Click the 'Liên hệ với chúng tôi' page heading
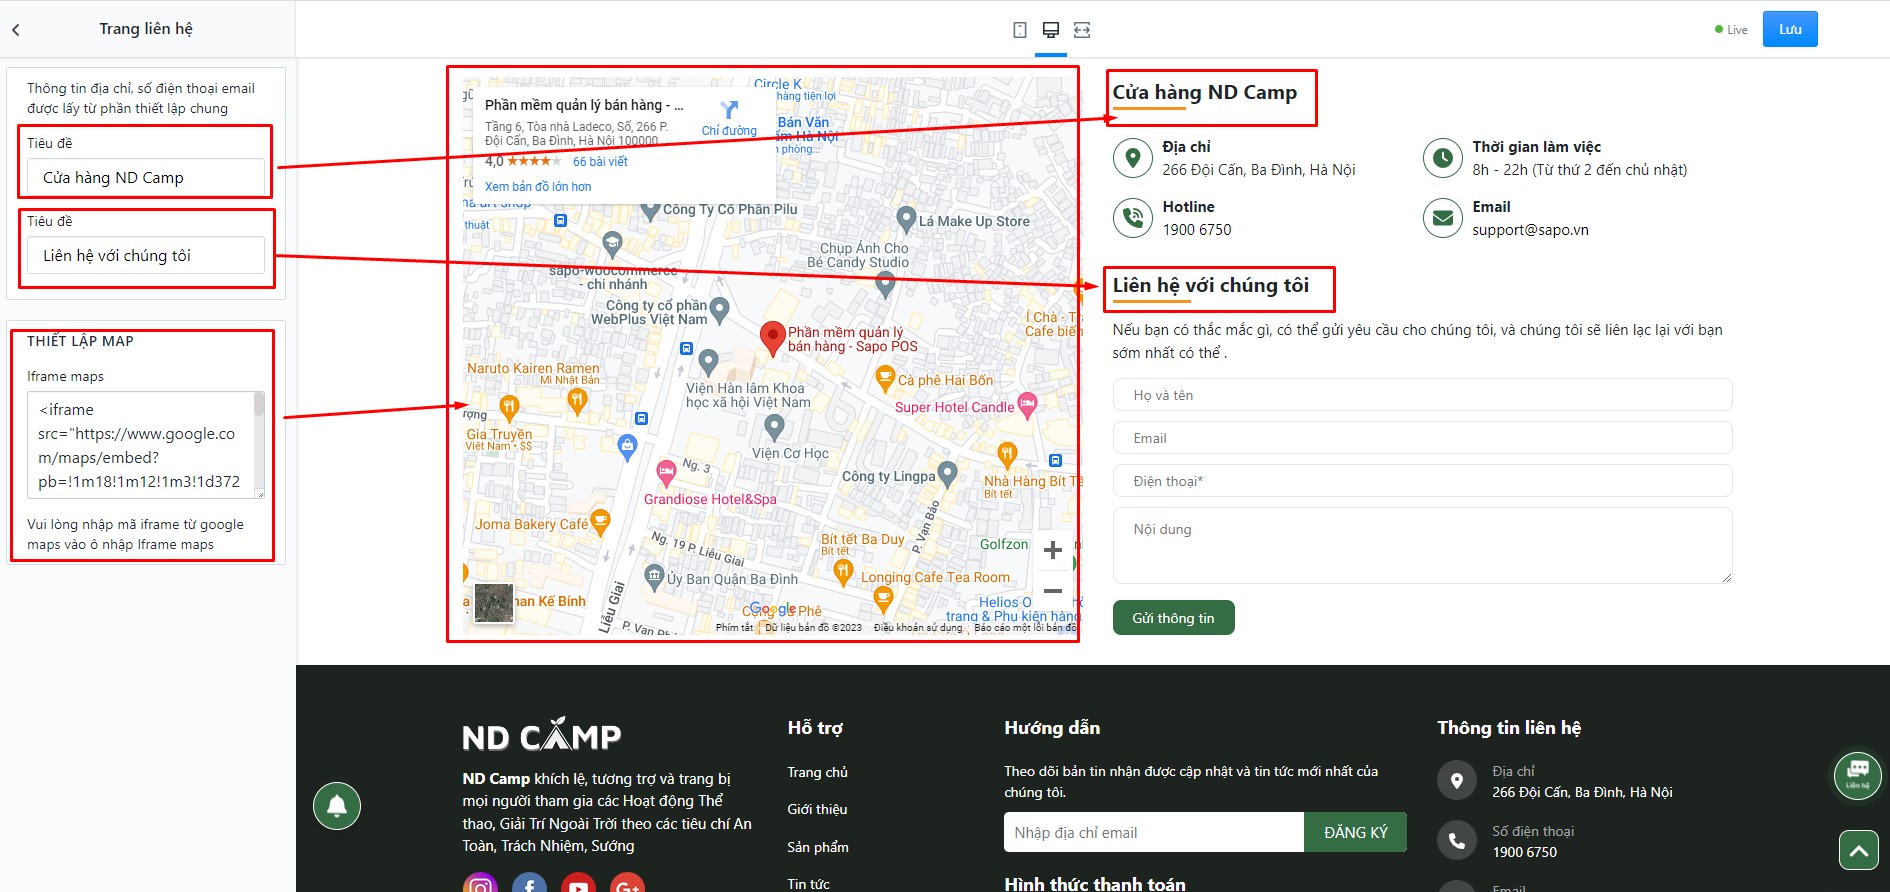The image size is (1890, 892). [1211, 286]
